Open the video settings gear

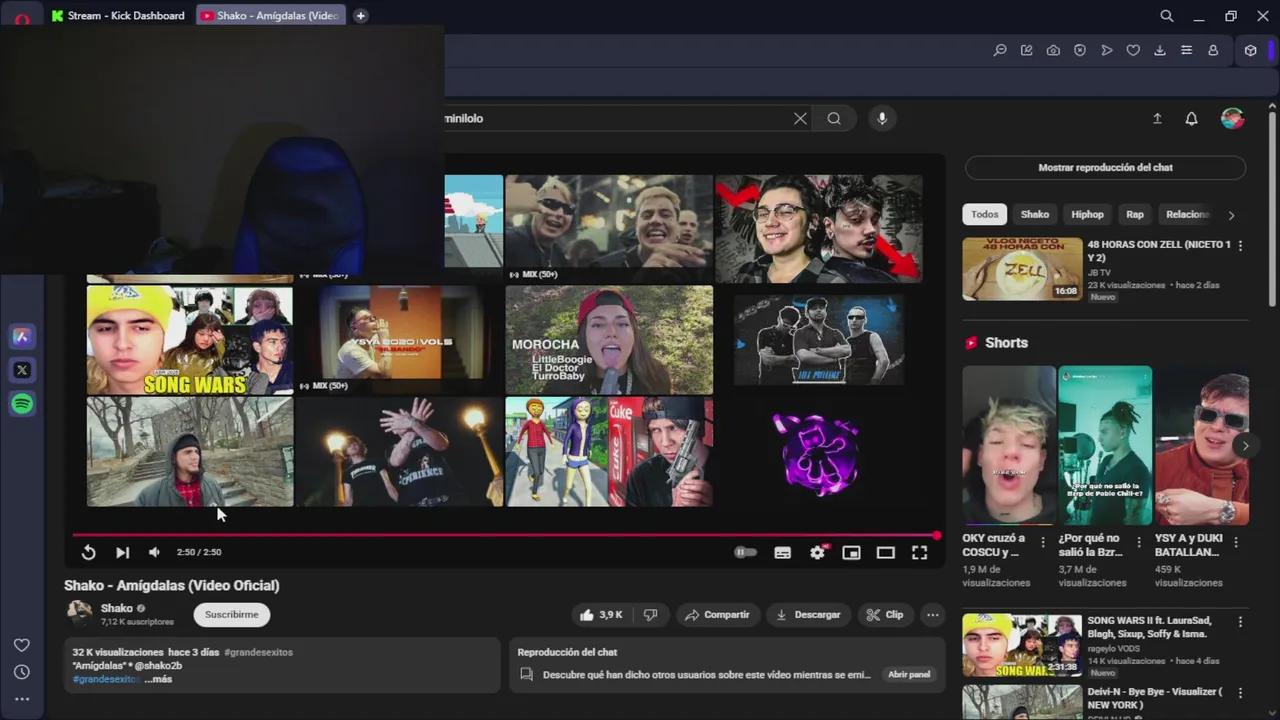(x=818, y=551)
